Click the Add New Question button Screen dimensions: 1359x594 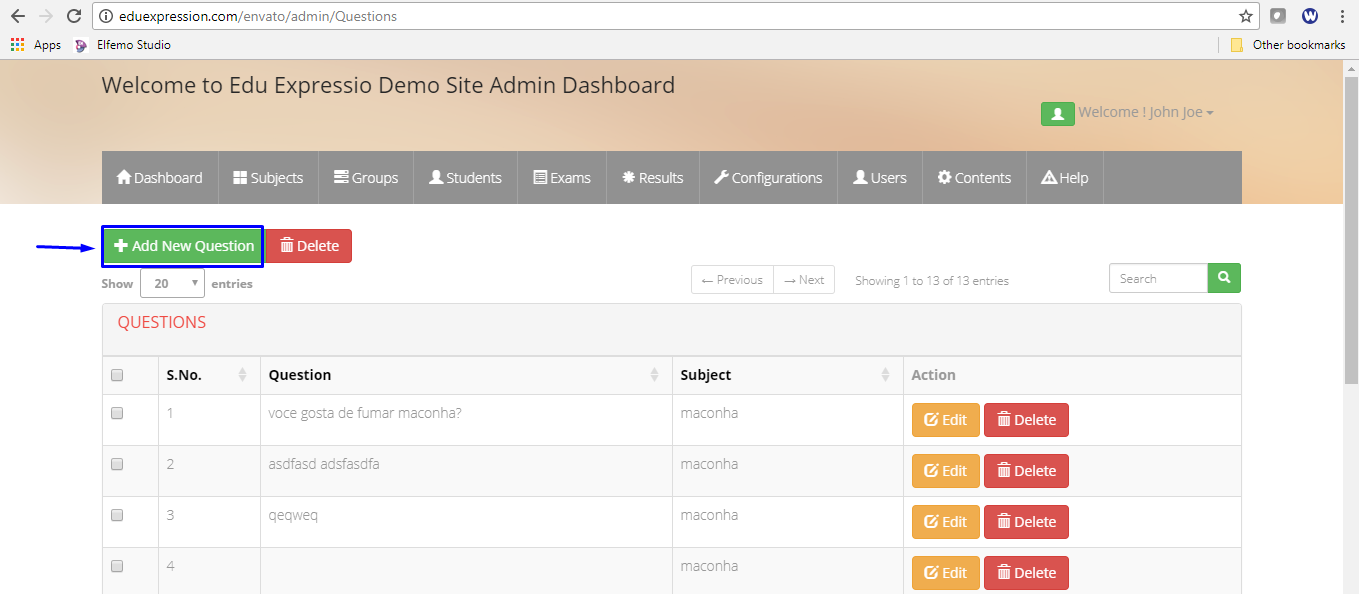click(182, 246)
